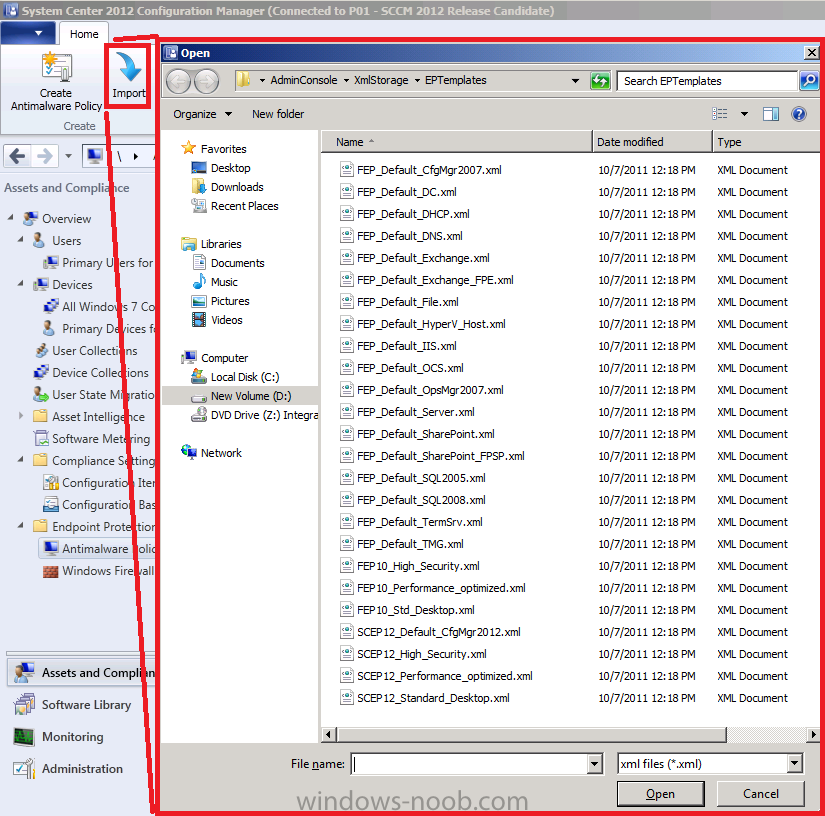Image resolution: width=825 pixels, height=816 pixels.
Task: Select Local Disk (C:)
Action: [245, 377]
